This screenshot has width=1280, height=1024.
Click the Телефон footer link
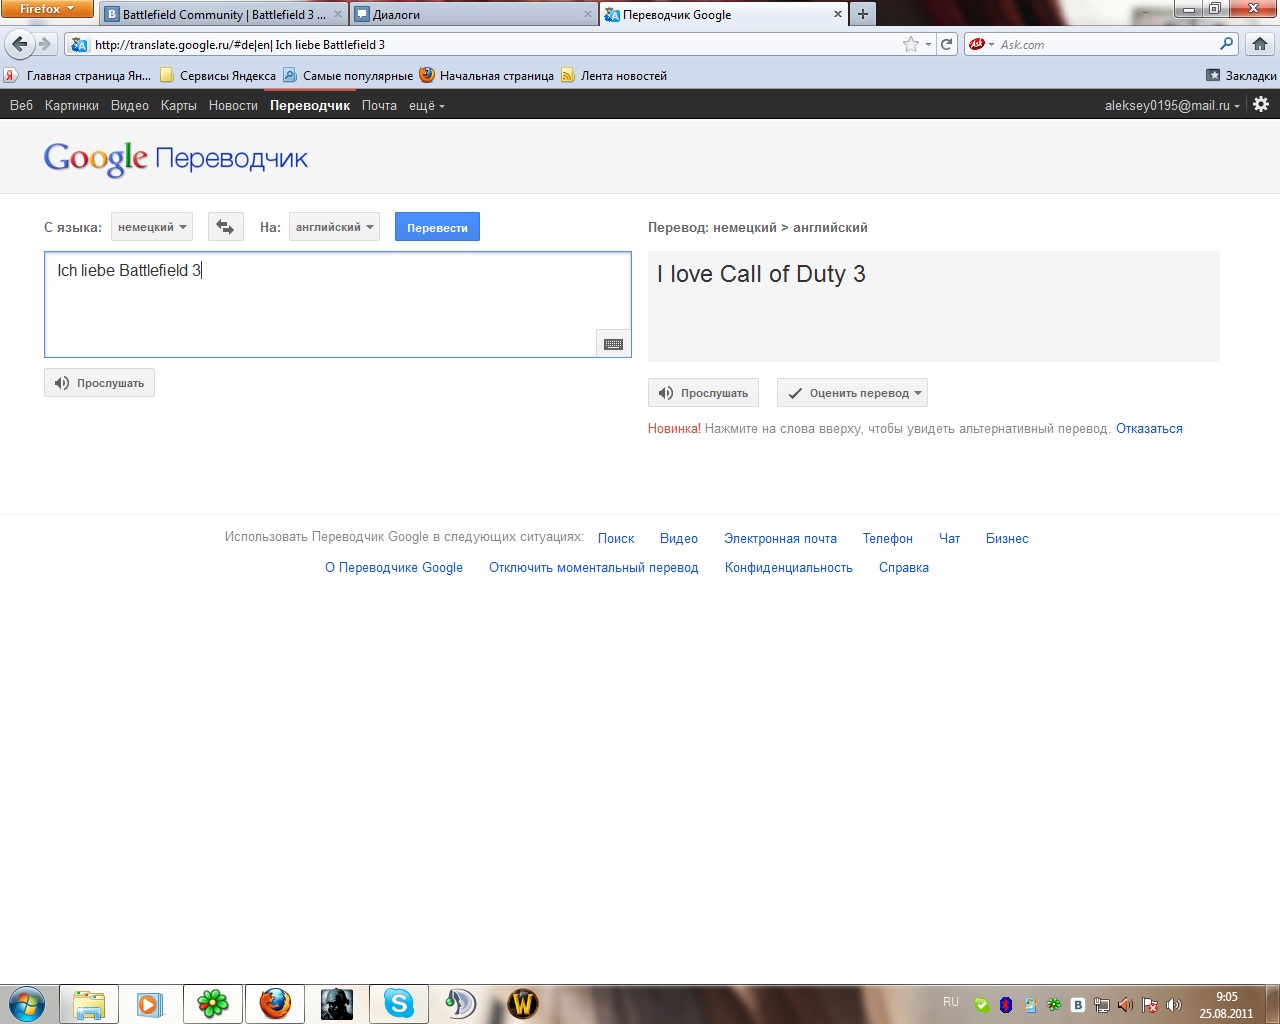click(x=888, y=538)
